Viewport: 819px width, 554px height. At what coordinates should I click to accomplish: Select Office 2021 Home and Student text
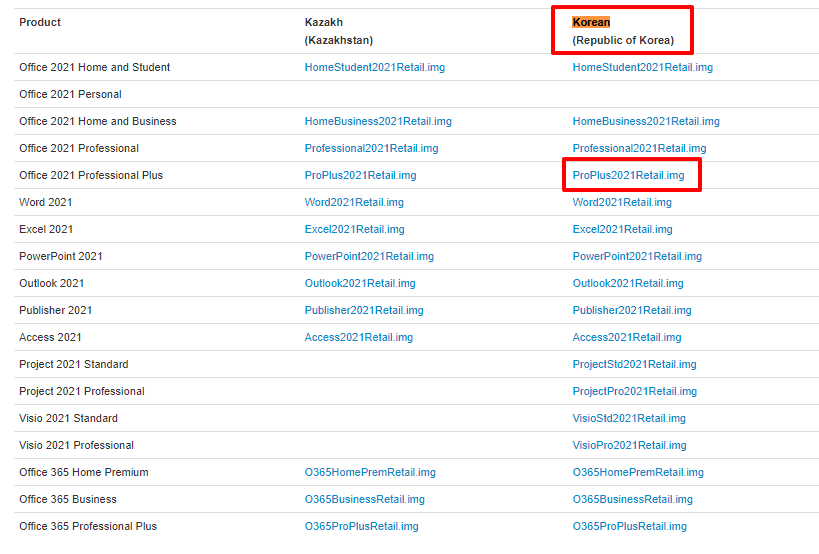point(95,67)
